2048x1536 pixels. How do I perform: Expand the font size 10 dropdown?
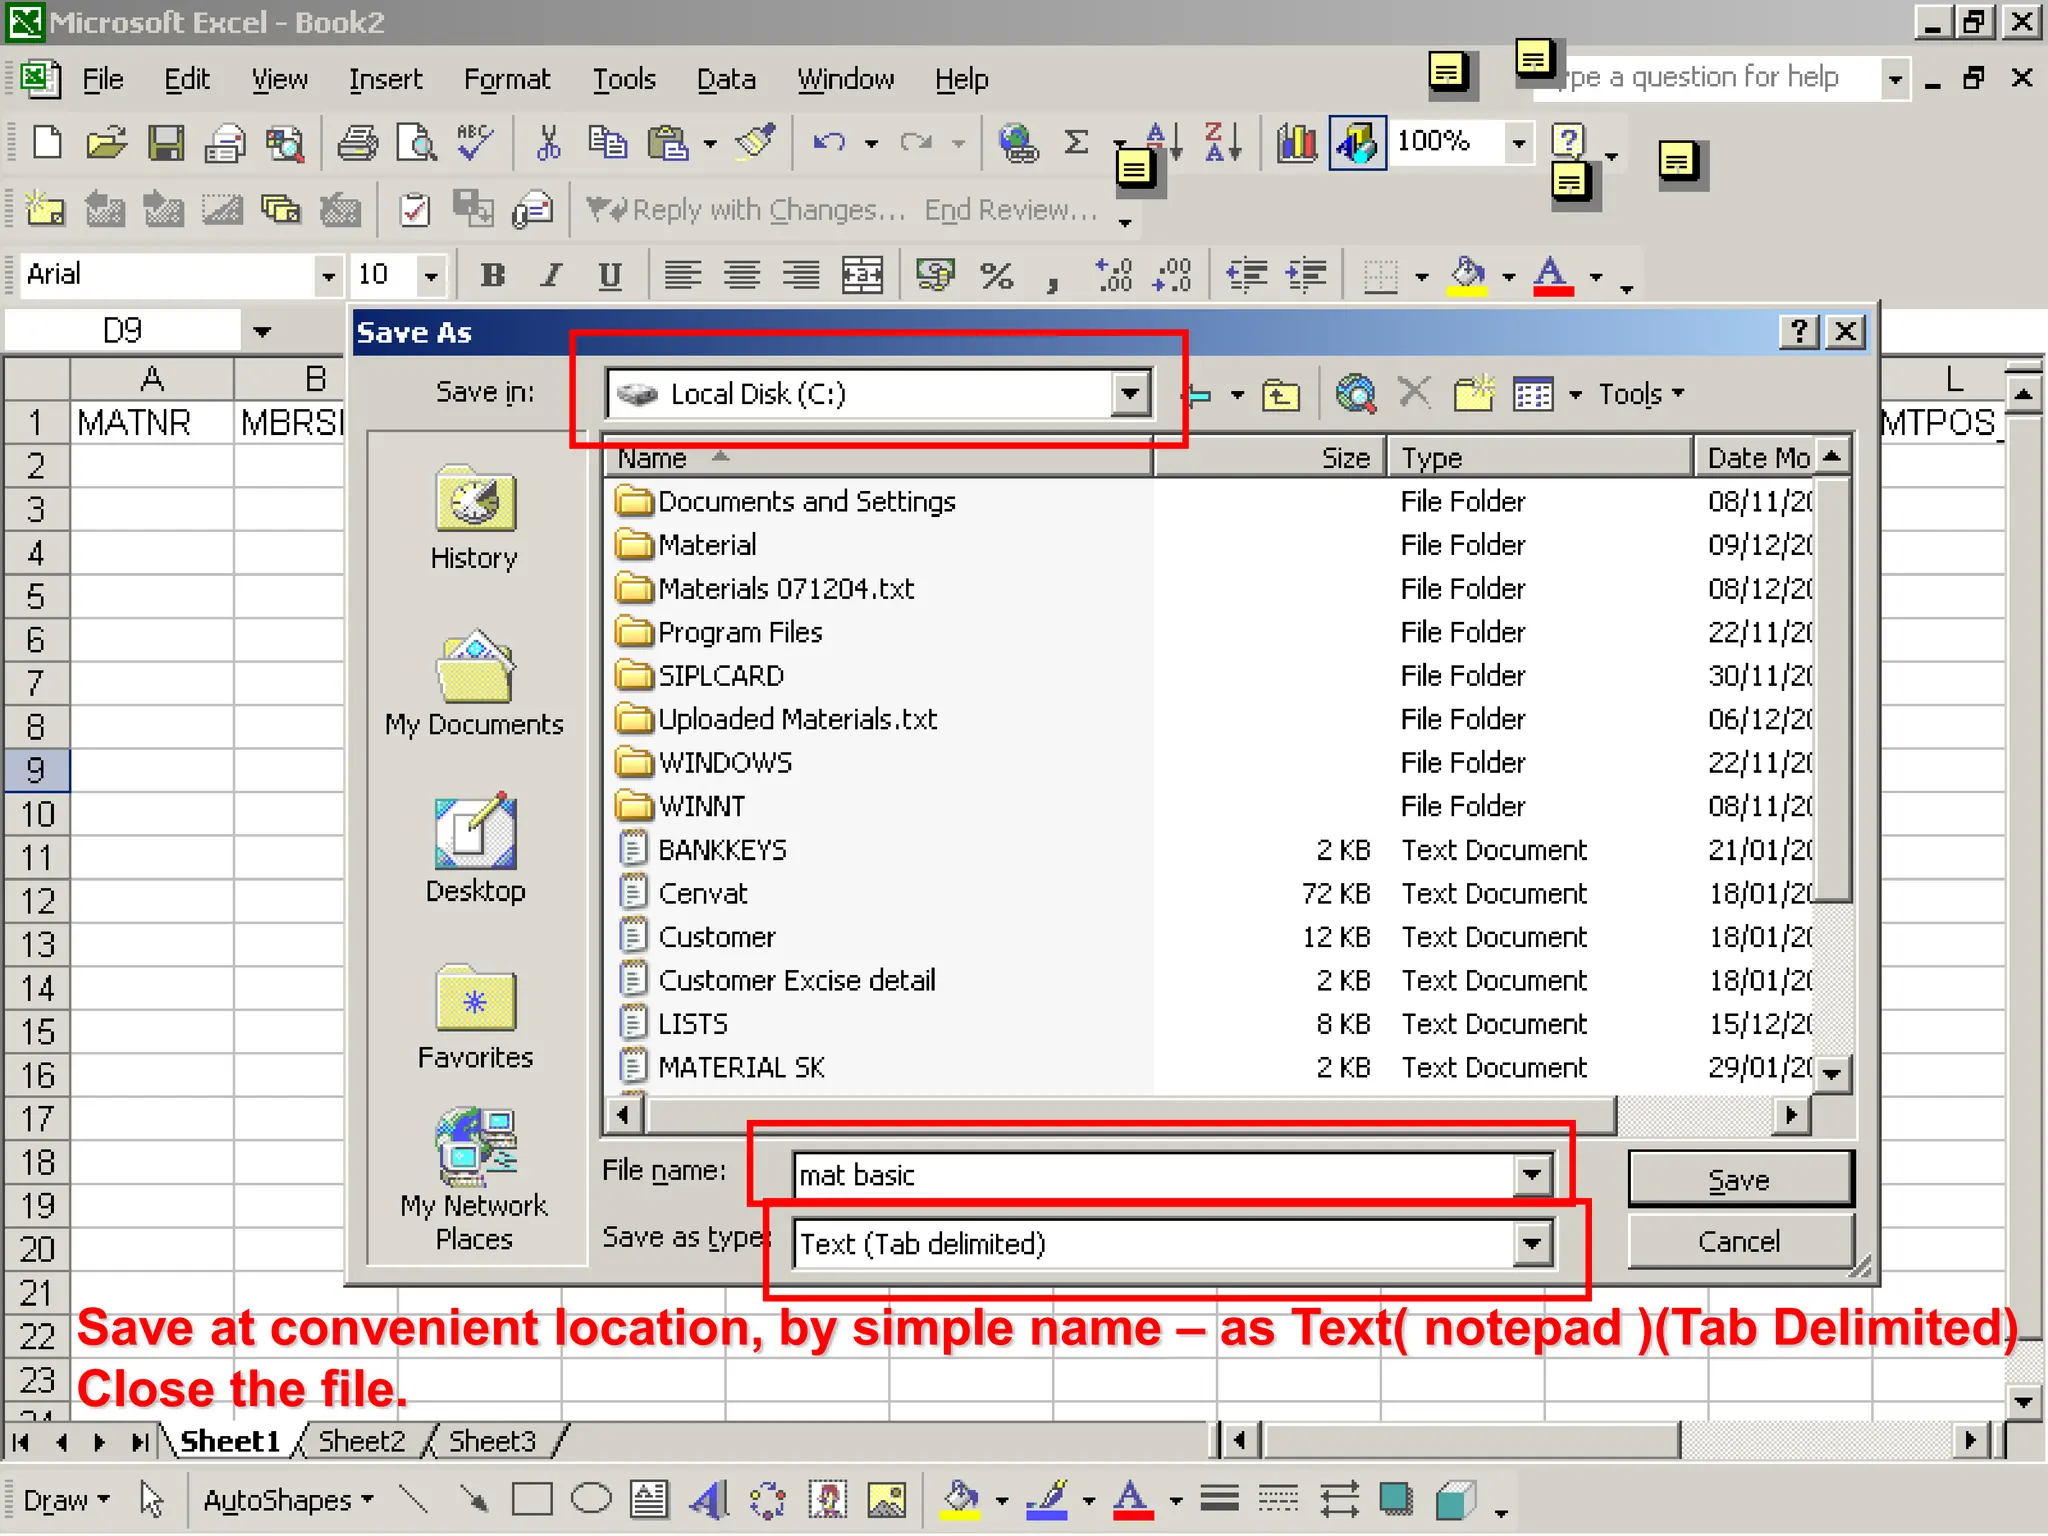(x=431, y=274)
